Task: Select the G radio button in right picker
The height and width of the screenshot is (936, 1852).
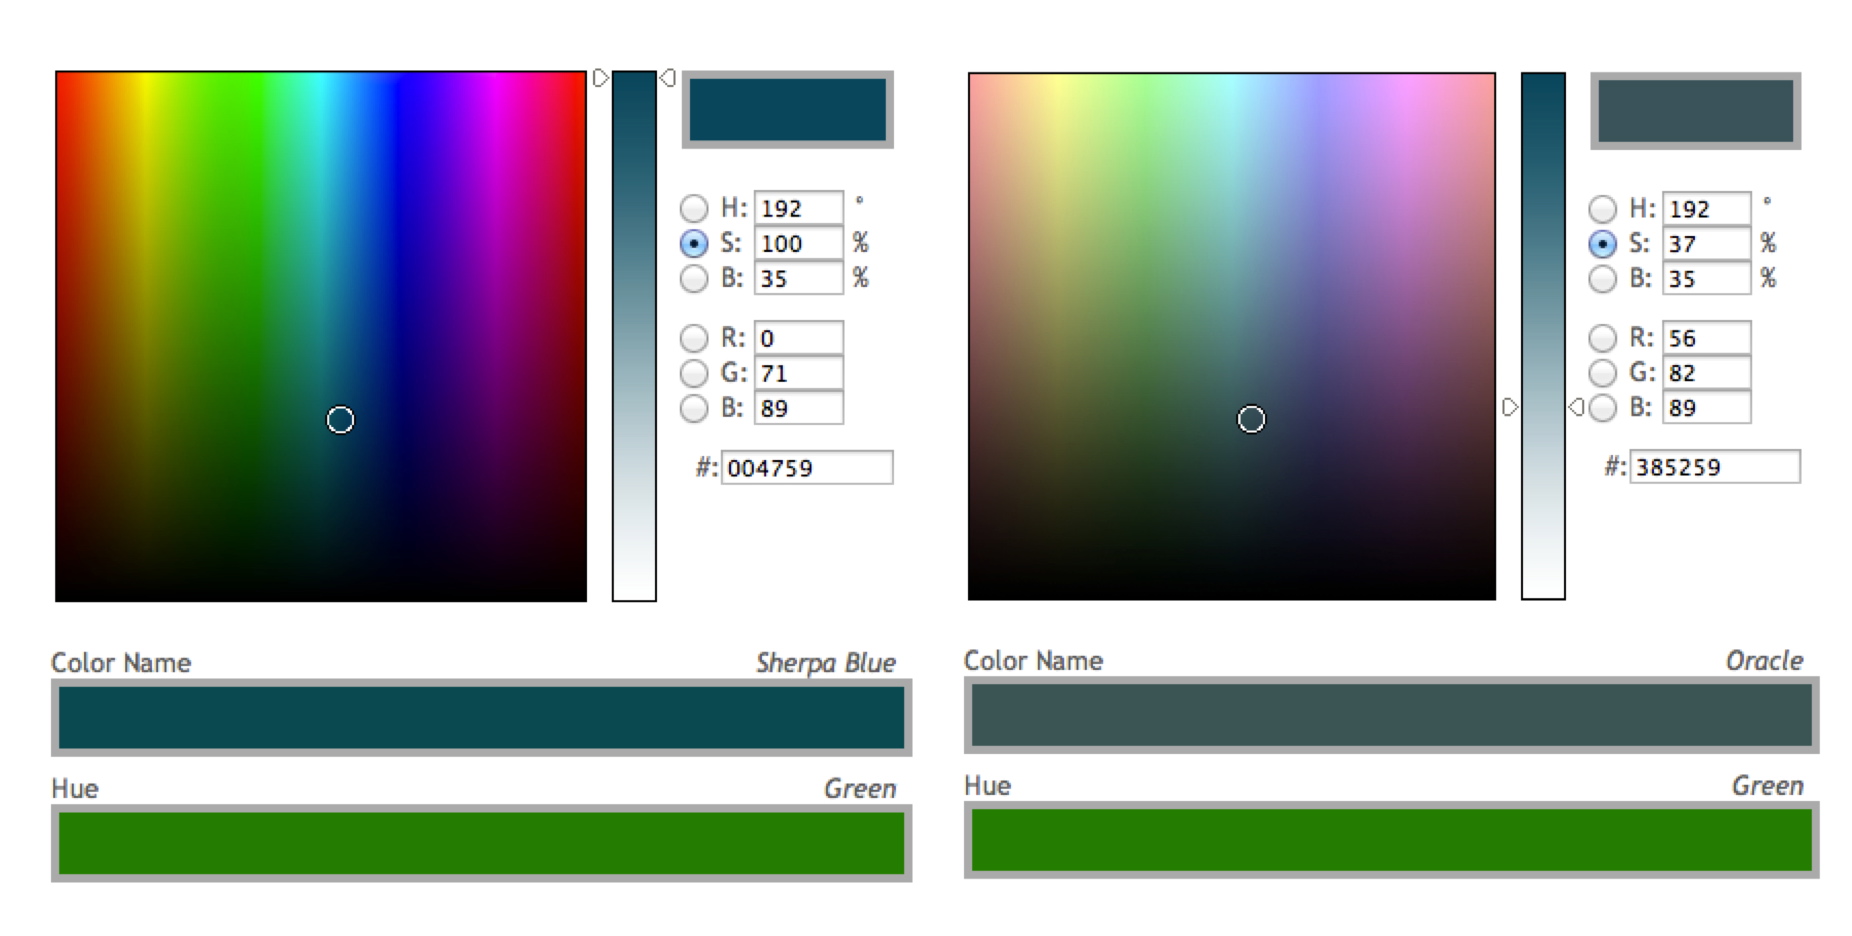Action: [1602, 373]
